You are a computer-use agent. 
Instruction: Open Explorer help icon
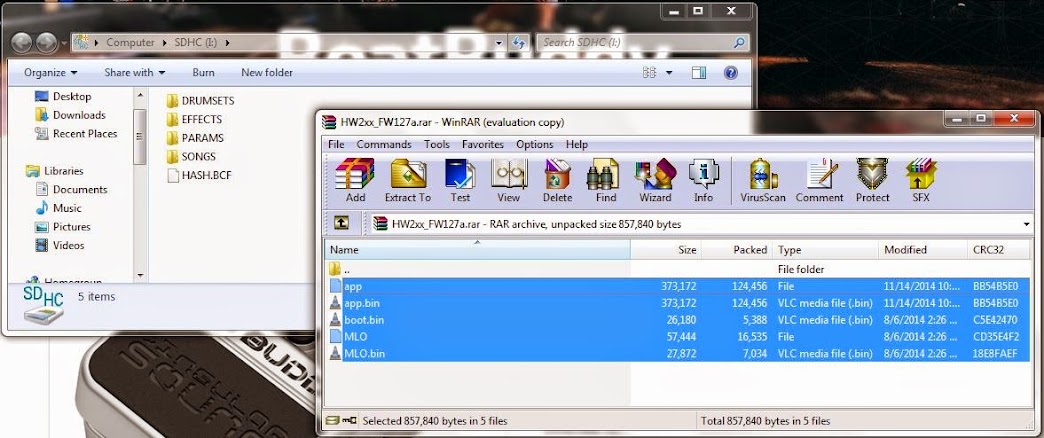pos(730,73)
